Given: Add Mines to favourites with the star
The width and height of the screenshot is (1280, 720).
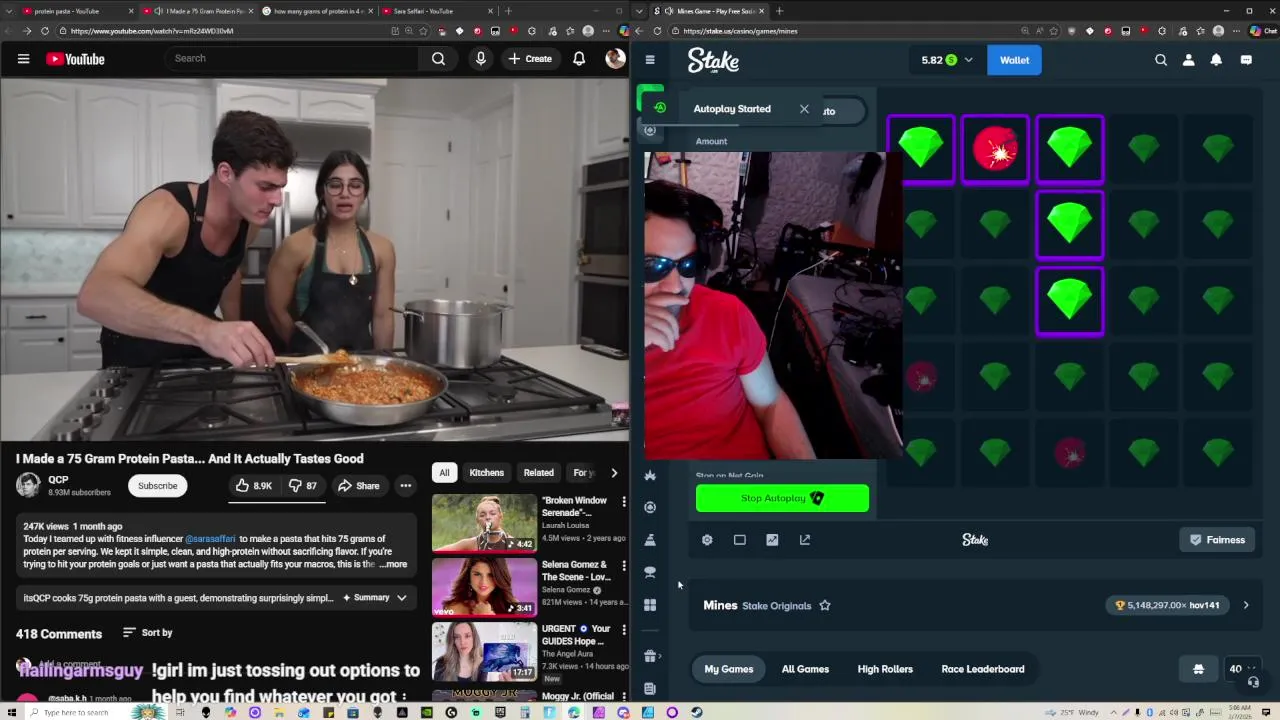Looking at the screenshot, I should pos(825,605).
